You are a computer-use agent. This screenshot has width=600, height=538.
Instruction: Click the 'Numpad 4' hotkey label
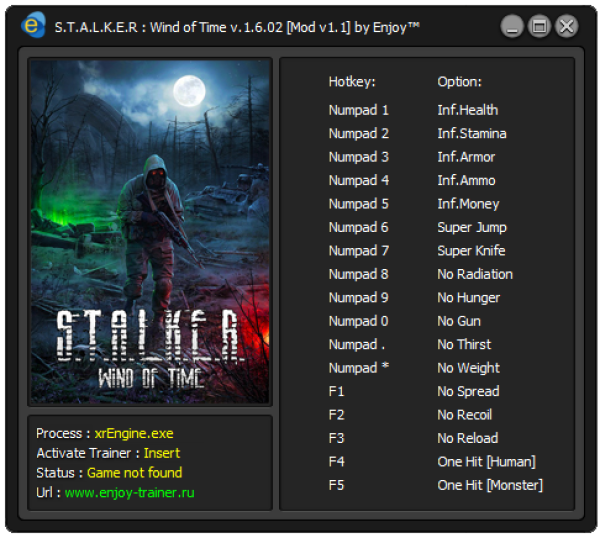[359, 180]
